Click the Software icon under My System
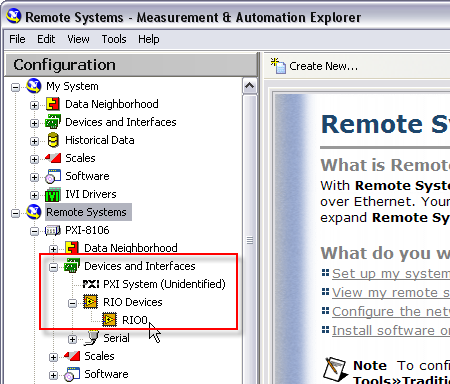This screenshot has height=384, width=450. 53,176
